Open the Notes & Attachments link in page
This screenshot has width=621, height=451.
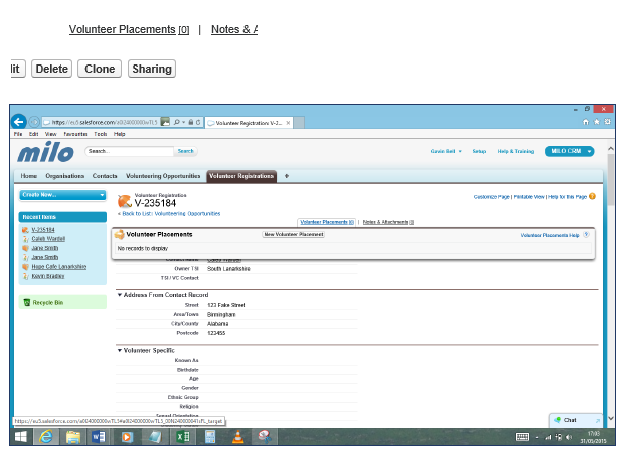pos(388,222)
